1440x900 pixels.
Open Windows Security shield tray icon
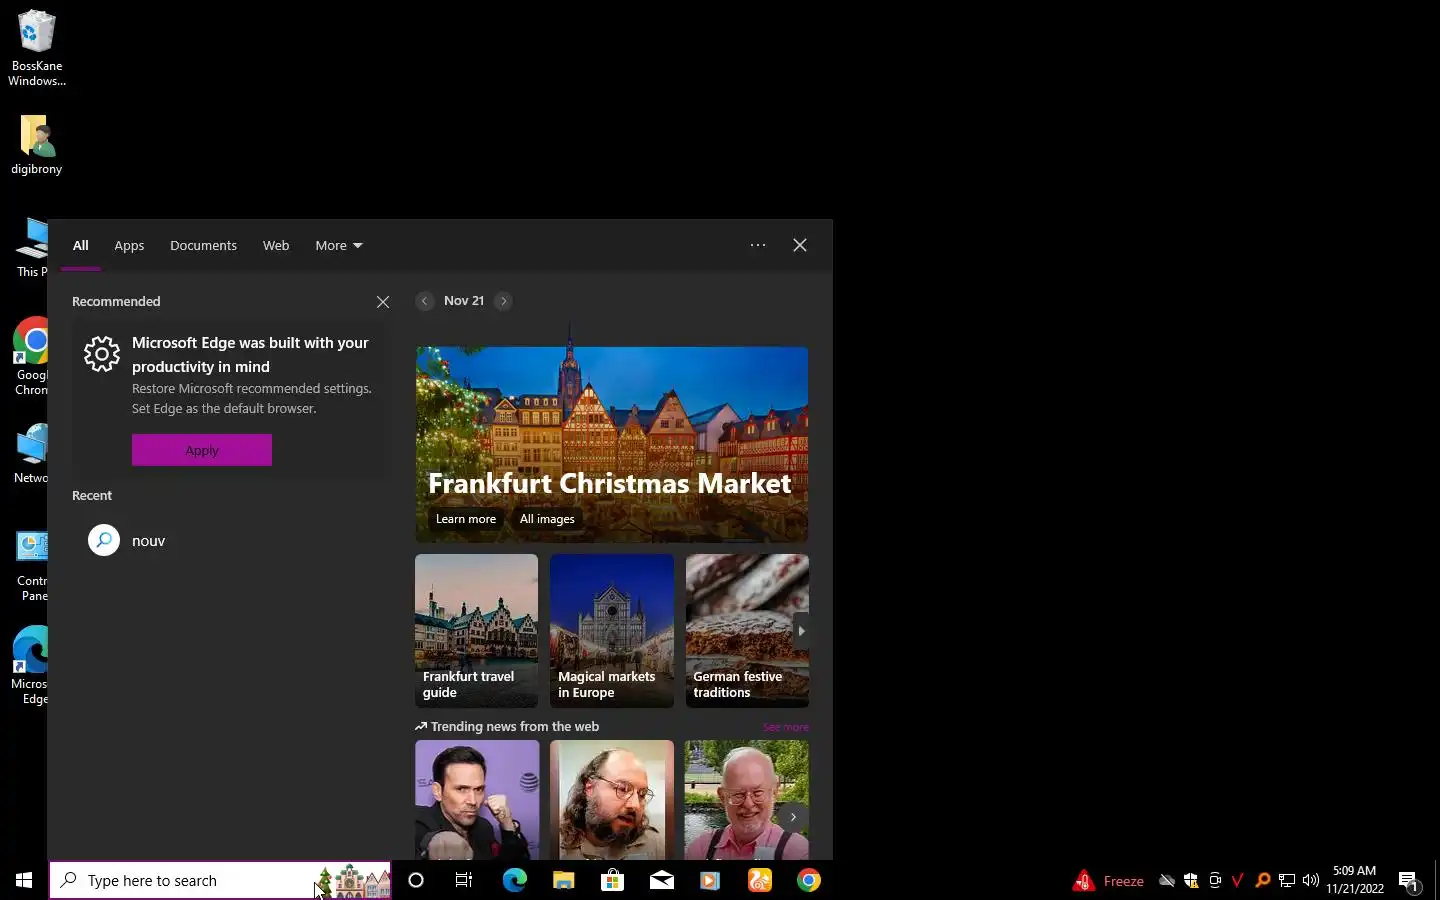coord(1191,881)
